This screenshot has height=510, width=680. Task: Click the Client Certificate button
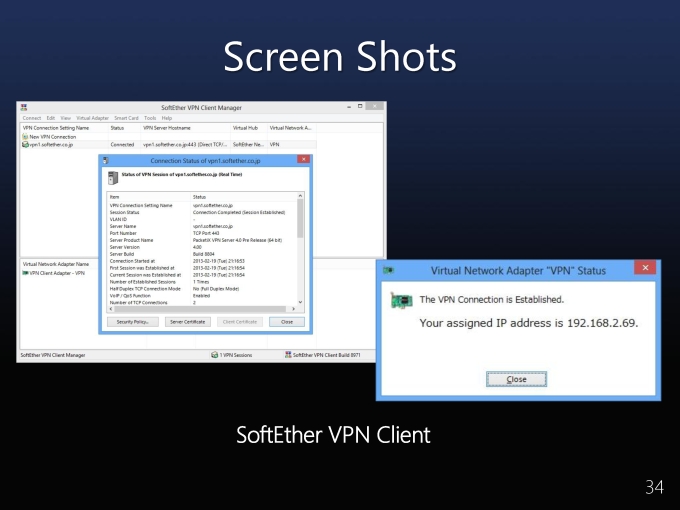click(x=240, y=322)
